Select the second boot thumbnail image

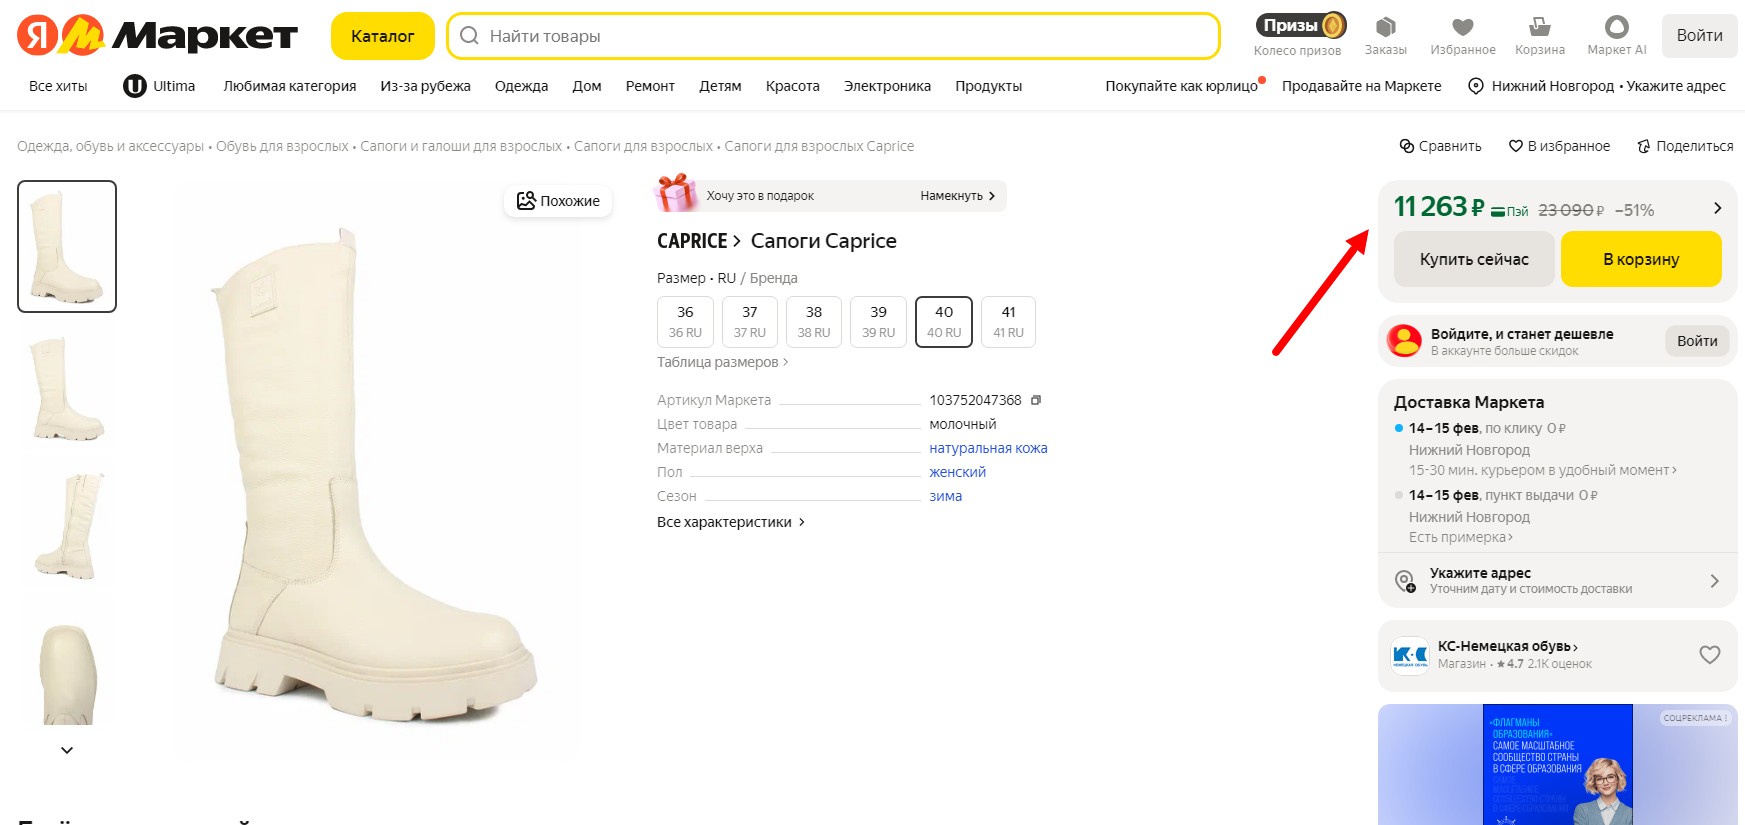(67, 387)
